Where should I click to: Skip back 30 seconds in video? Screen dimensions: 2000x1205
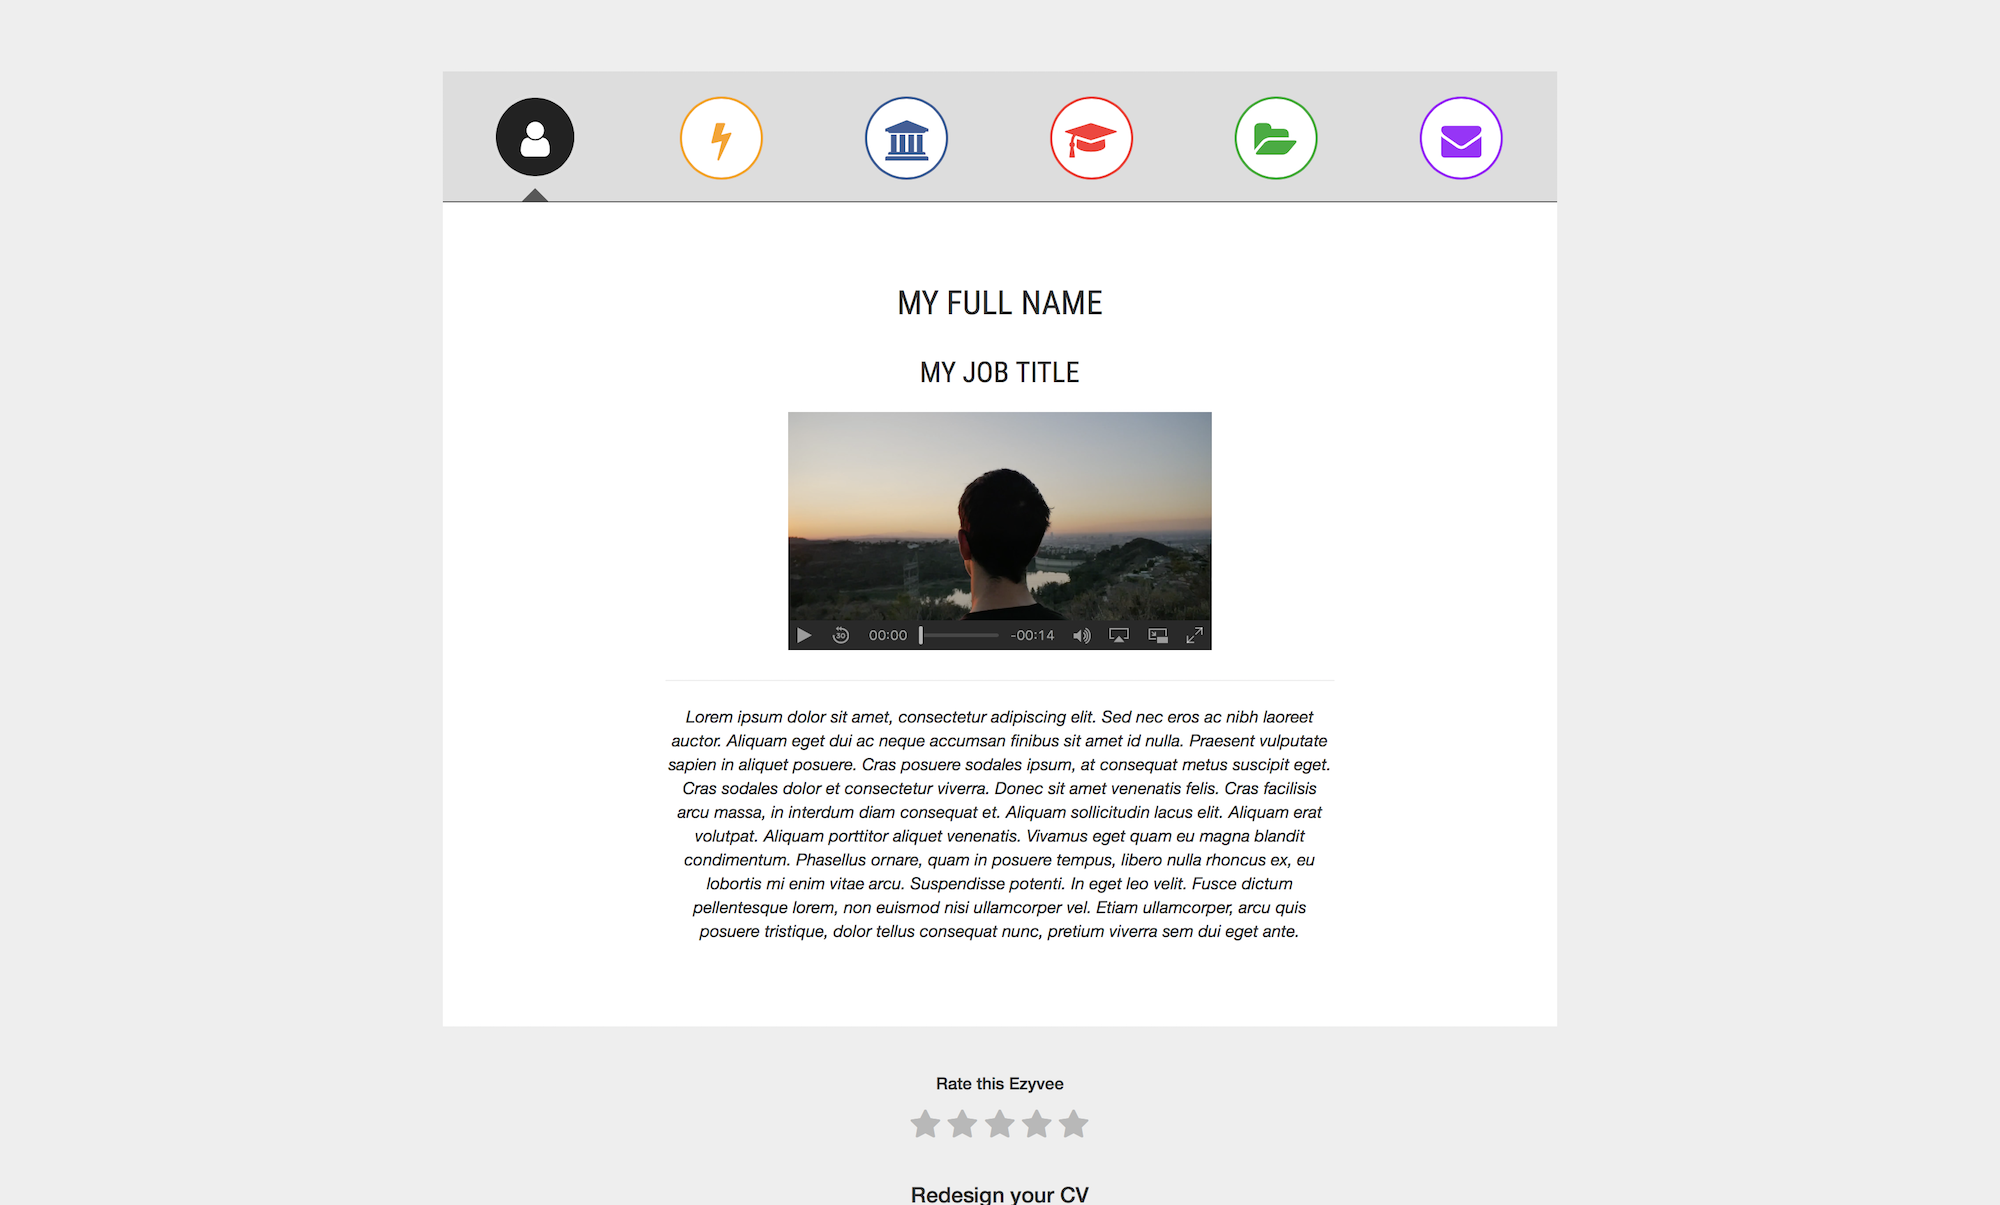[x=841, y=635]
